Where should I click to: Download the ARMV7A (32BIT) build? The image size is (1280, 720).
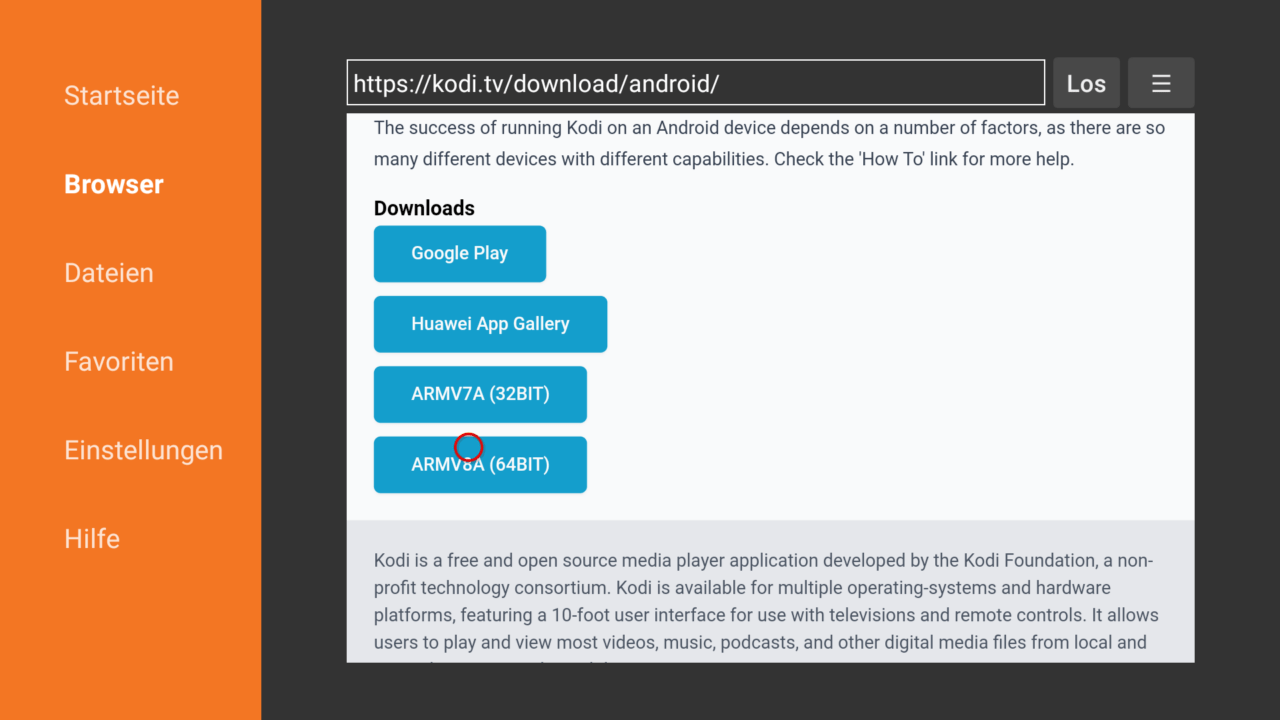(x=480, y=395)
